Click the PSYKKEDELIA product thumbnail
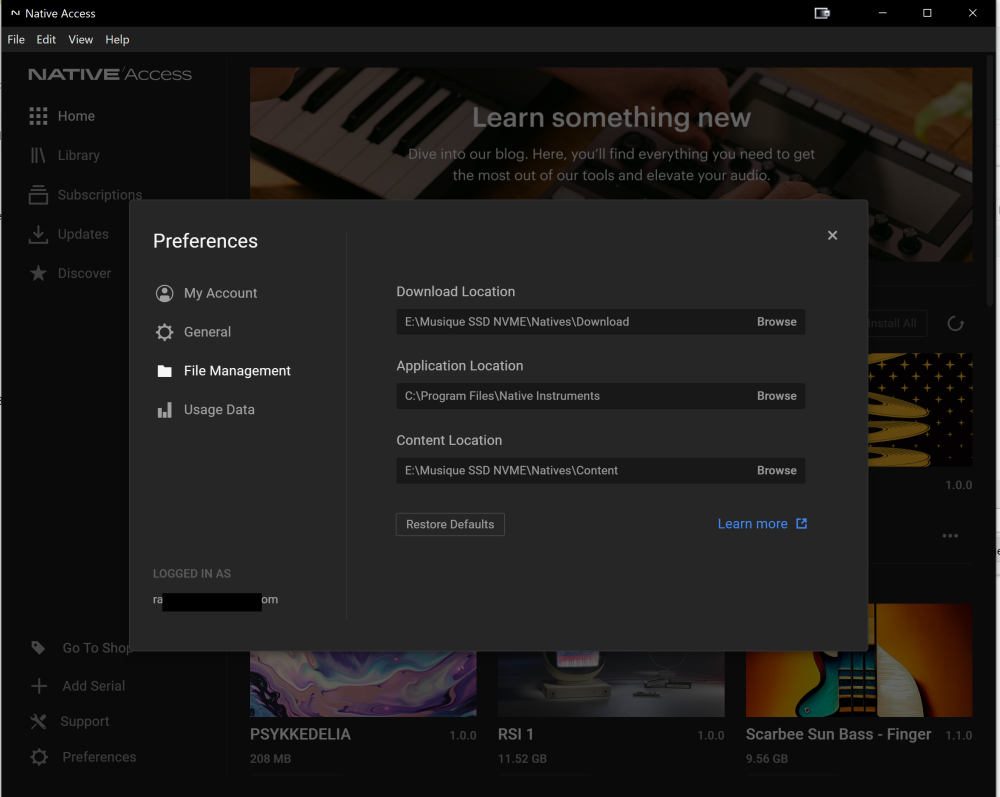The image size is (1000, 797). pos(363,684)
